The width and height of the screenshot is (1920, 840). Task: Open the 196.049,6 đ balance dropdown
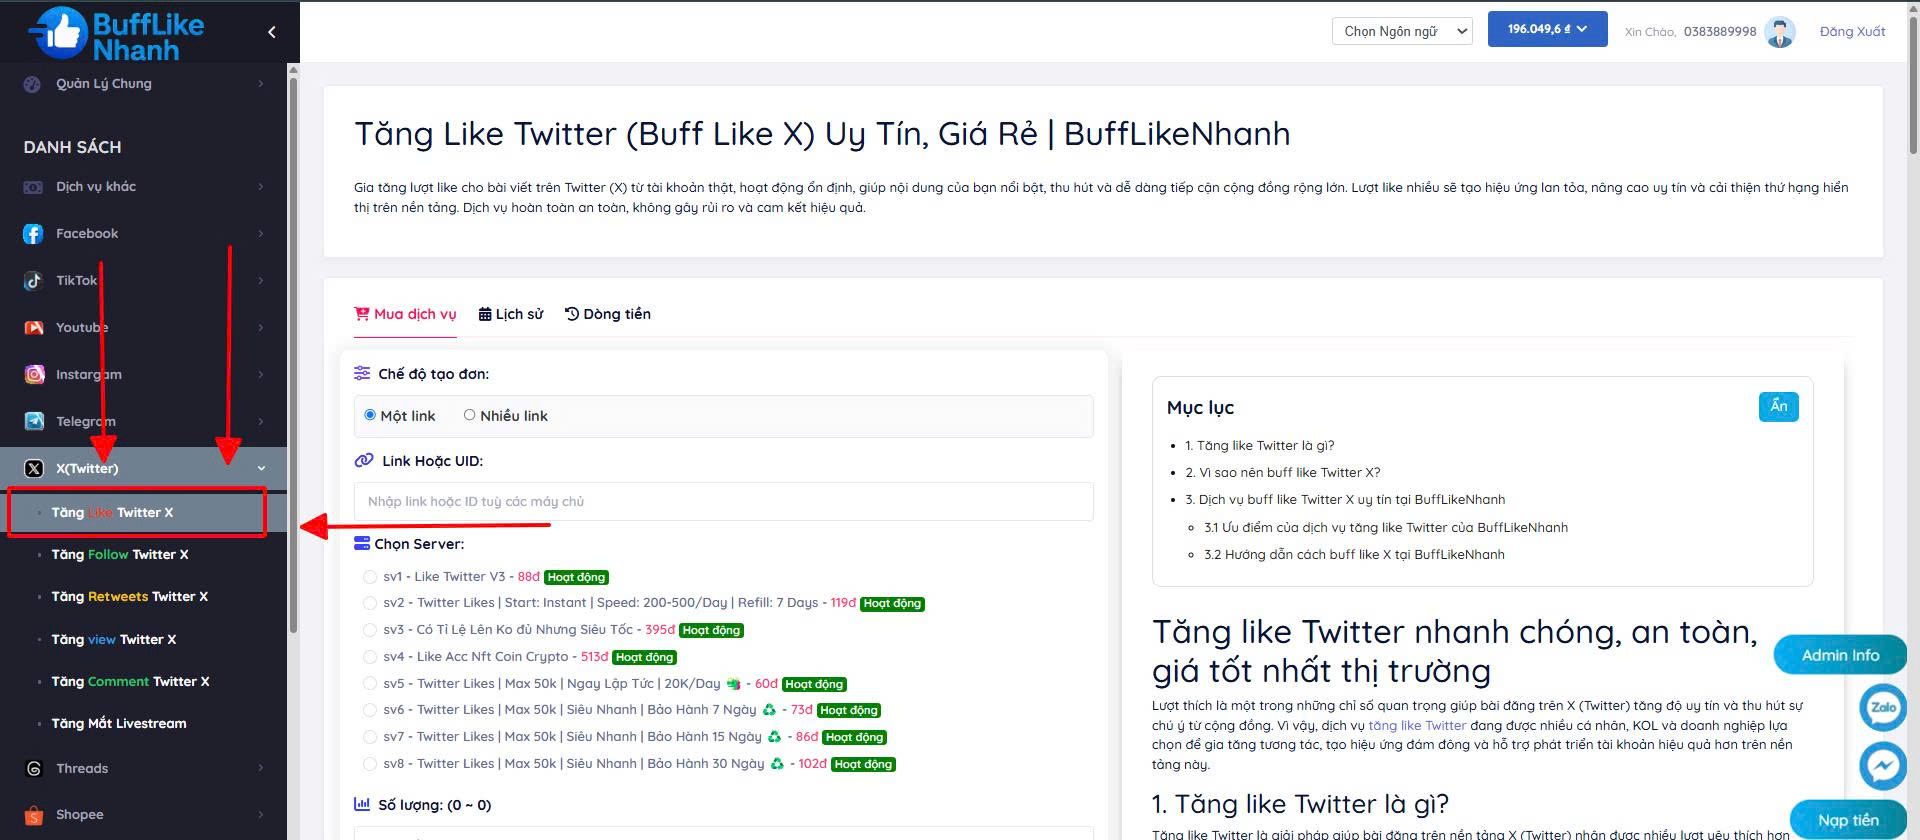[x=1547, y=29]
